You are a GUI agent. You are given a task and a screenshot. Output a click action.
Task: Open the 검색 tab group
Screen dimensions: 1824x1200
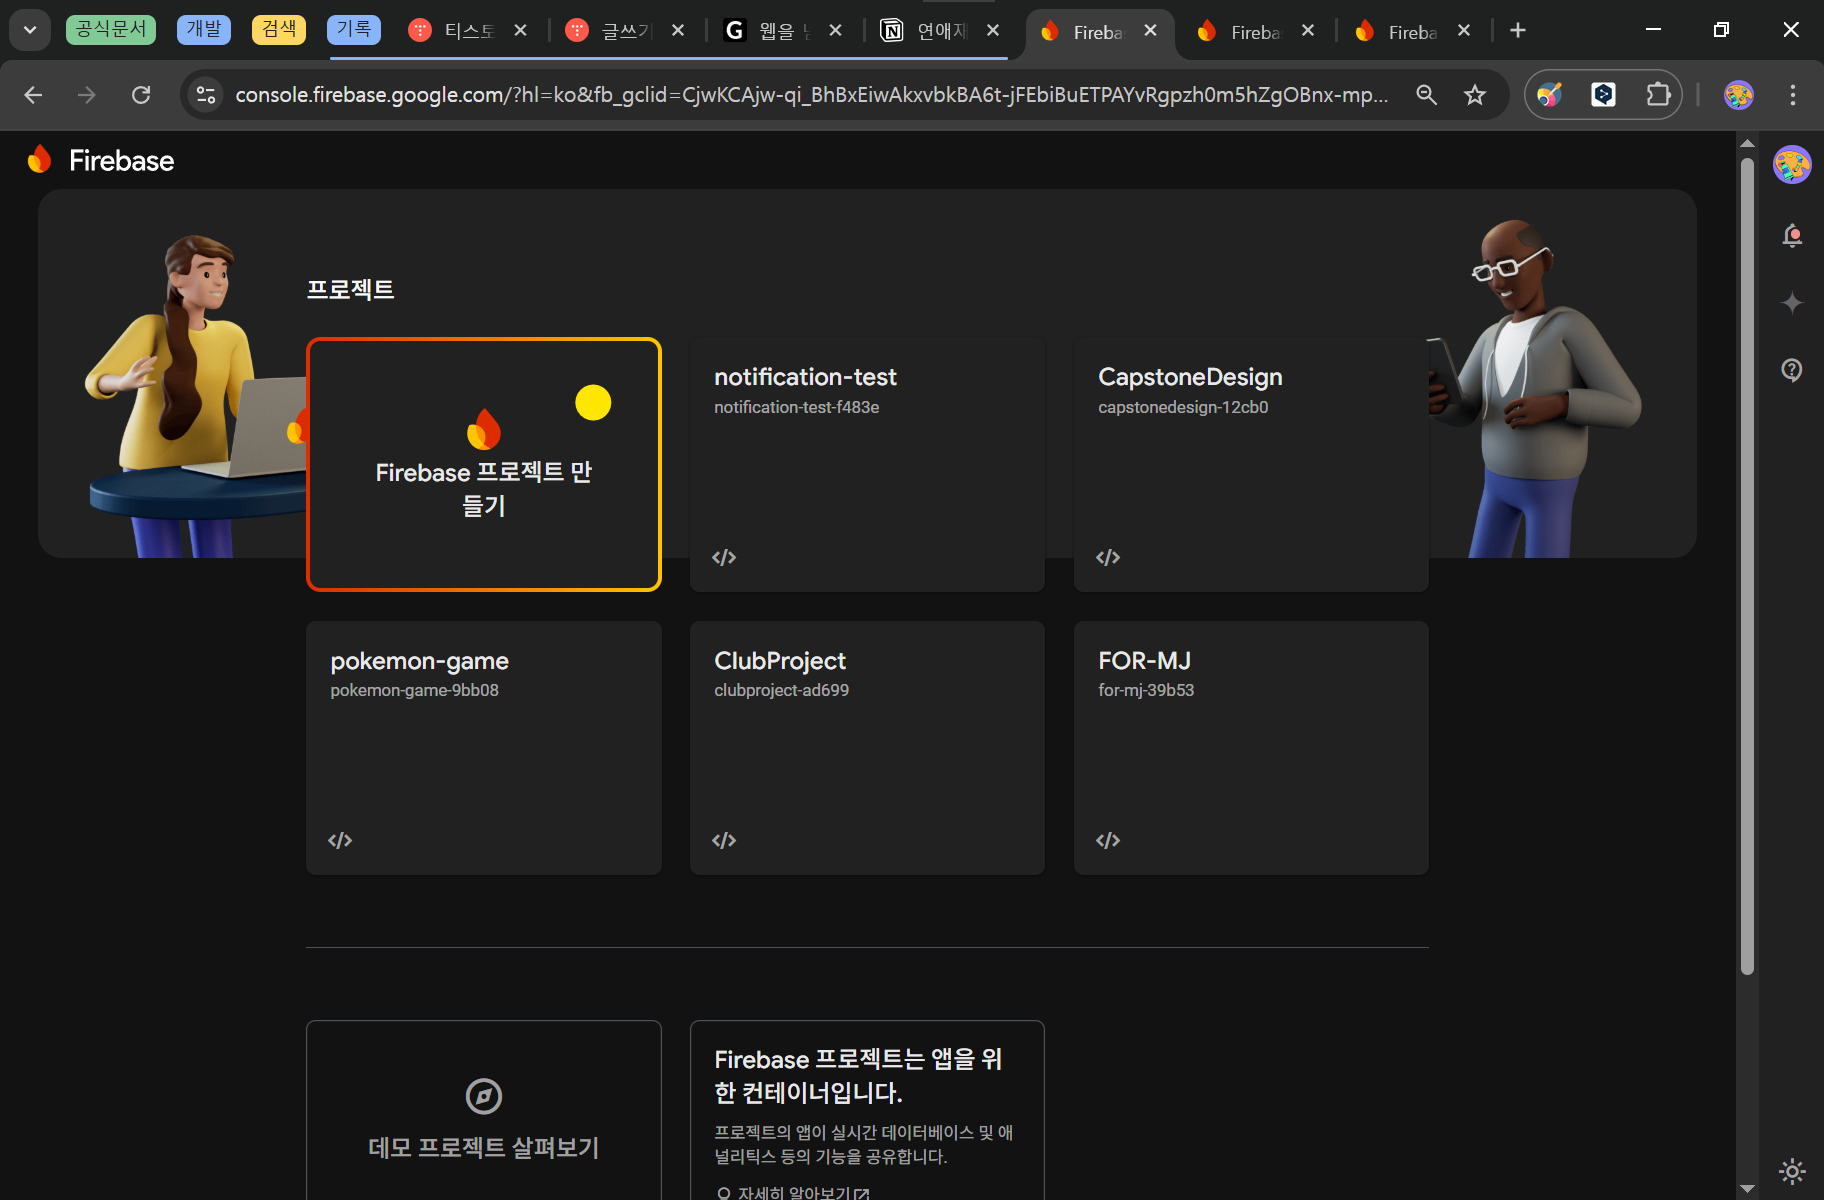click(x=279, y=29)
